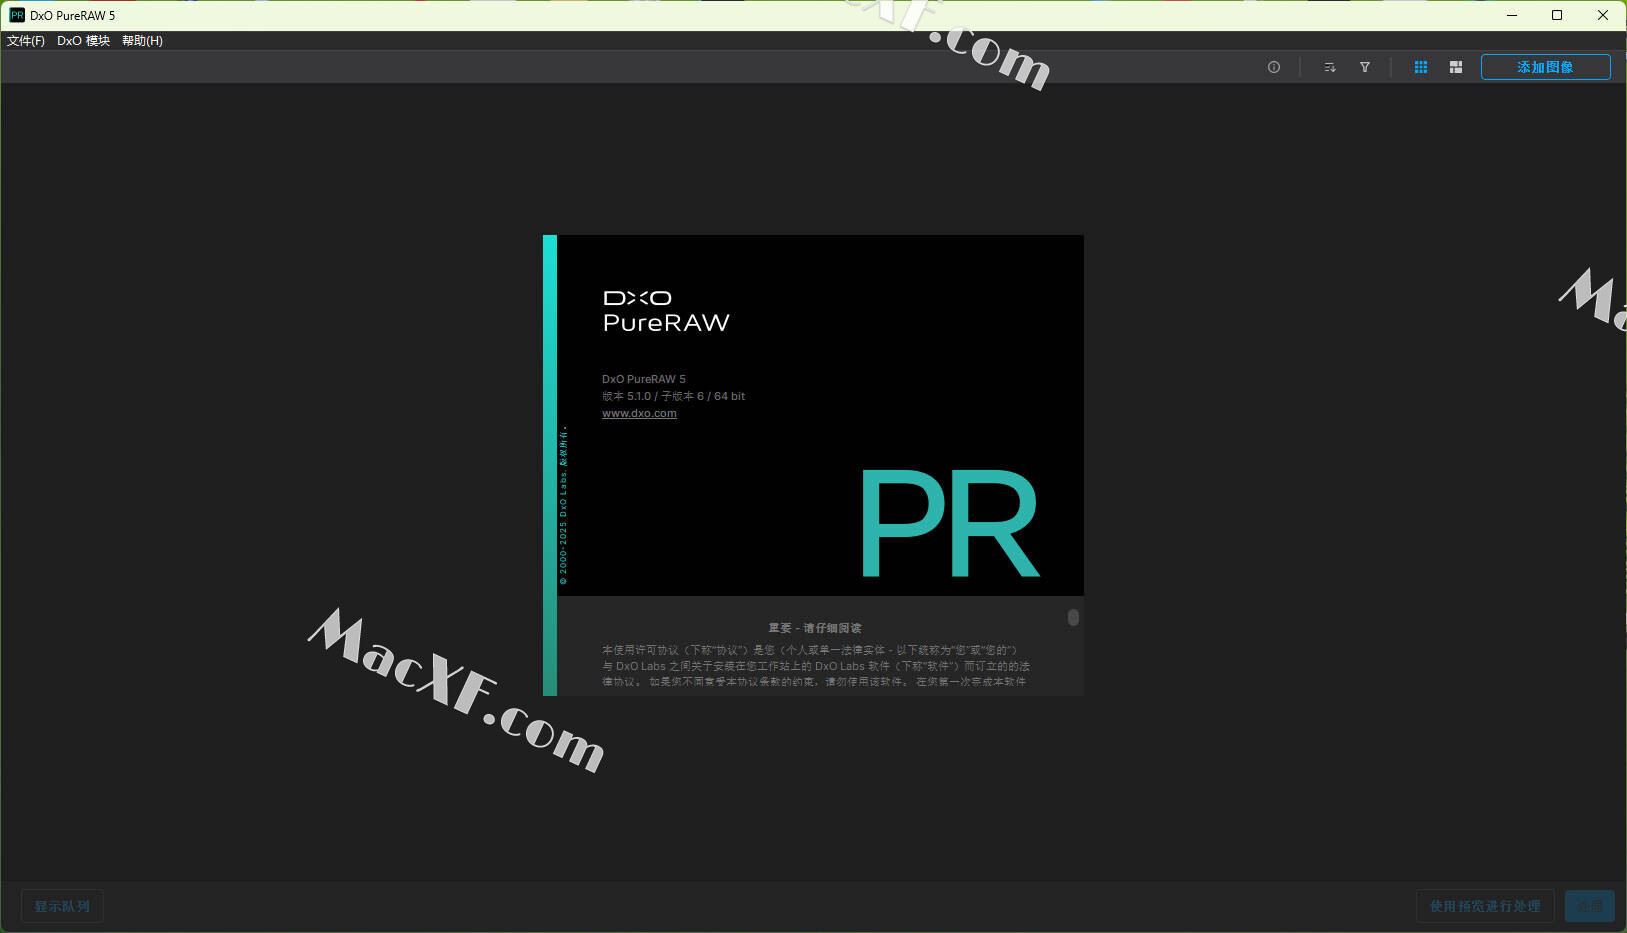Open the DxO 模块 menu
The width and height of the screenshot is (1627, 933).
tap(83, 41)
